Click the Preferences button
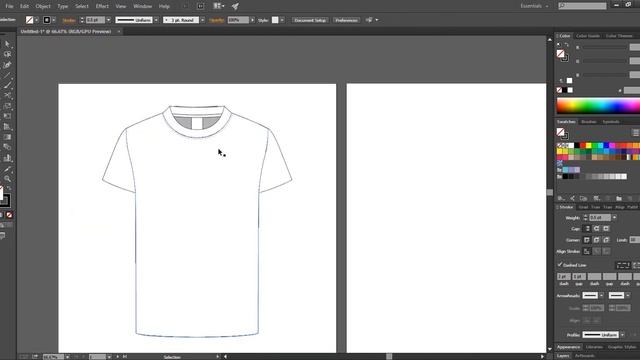The image size is (640, 360). click(x=346, y=20)
